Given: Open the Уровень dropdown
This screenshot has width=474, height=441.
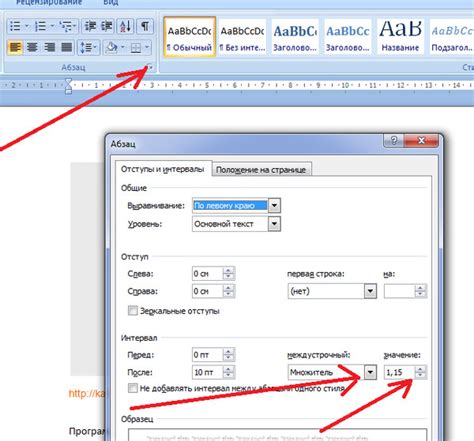Looking at the screenshot, I should coord(274,224).
